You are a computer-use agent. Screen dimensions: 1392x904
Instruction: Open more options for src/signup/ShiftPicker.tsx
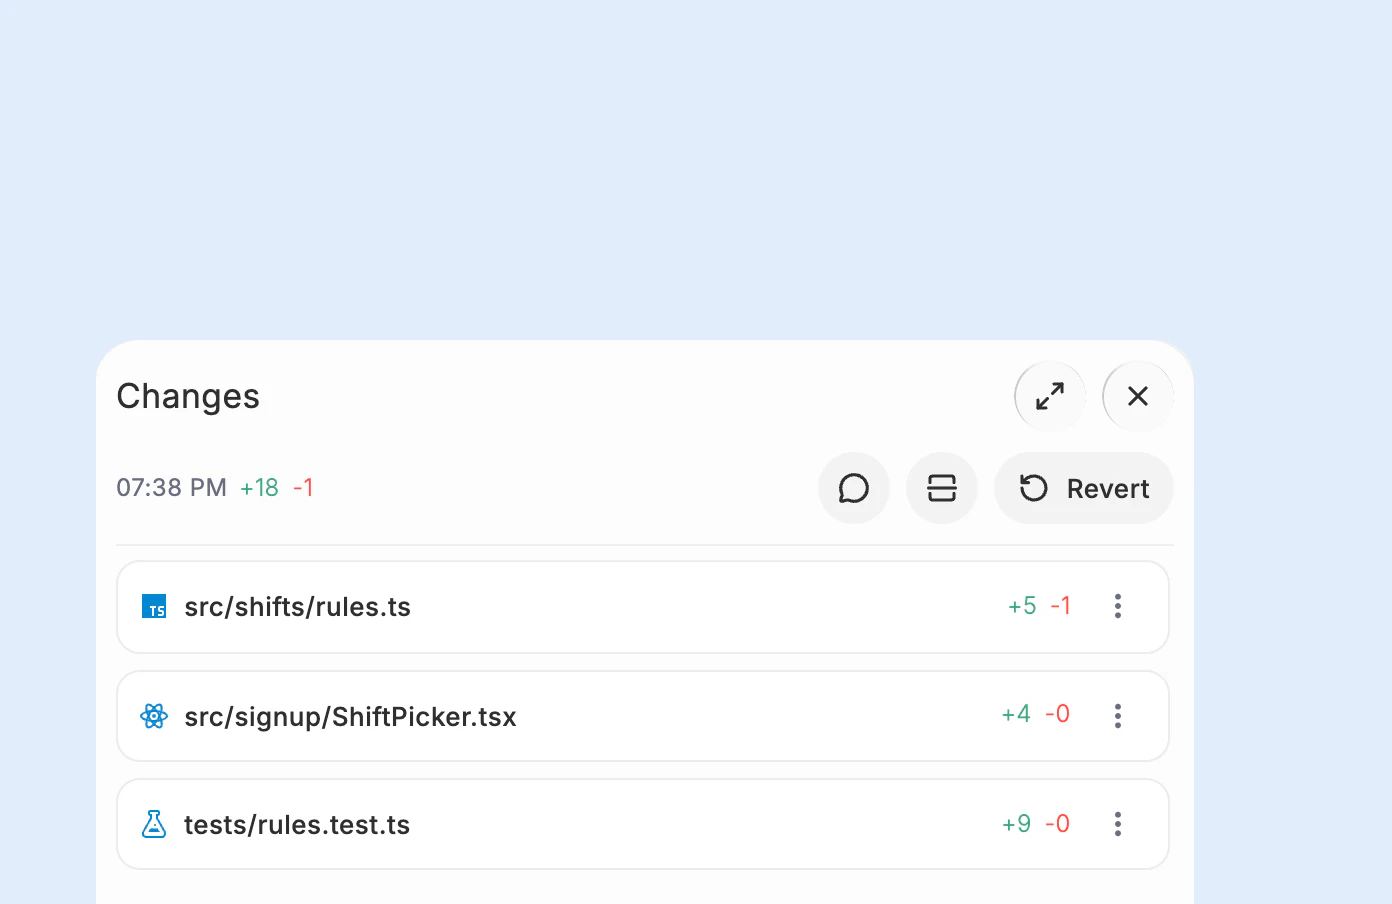(1118, 716)
